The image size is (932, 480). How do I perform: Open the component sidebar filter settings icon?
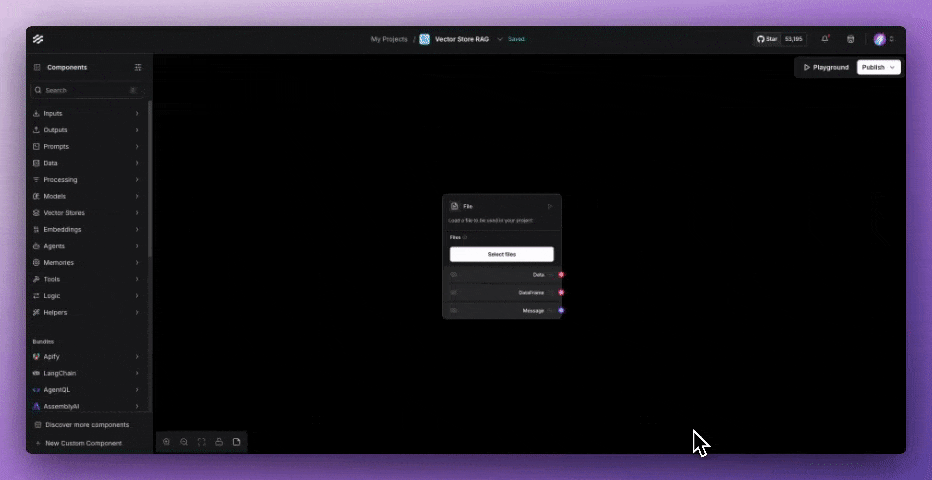pyautogui.click(x=138, y=68)
